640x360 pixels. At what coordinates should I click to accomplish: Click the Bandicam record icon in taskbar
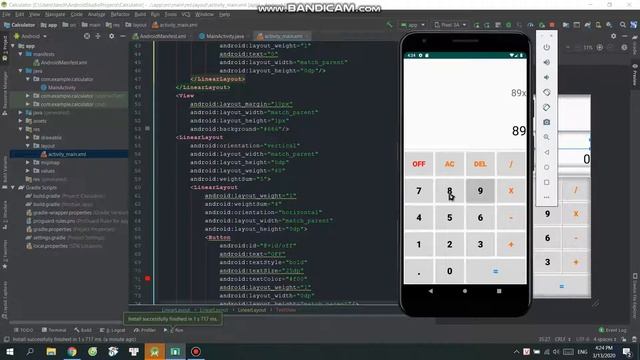(x=196, y=351)
